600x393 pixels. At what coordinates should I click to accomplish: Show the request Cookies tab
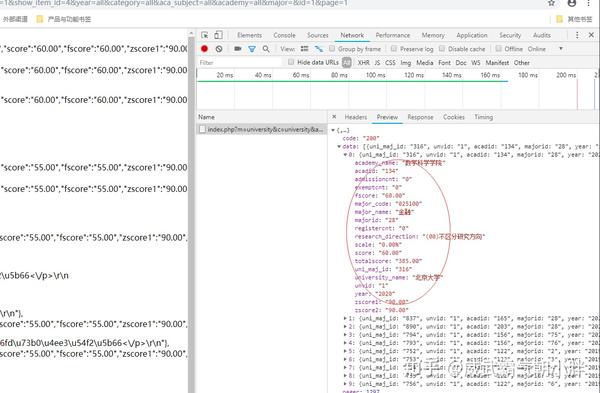(x=454, y=117)
